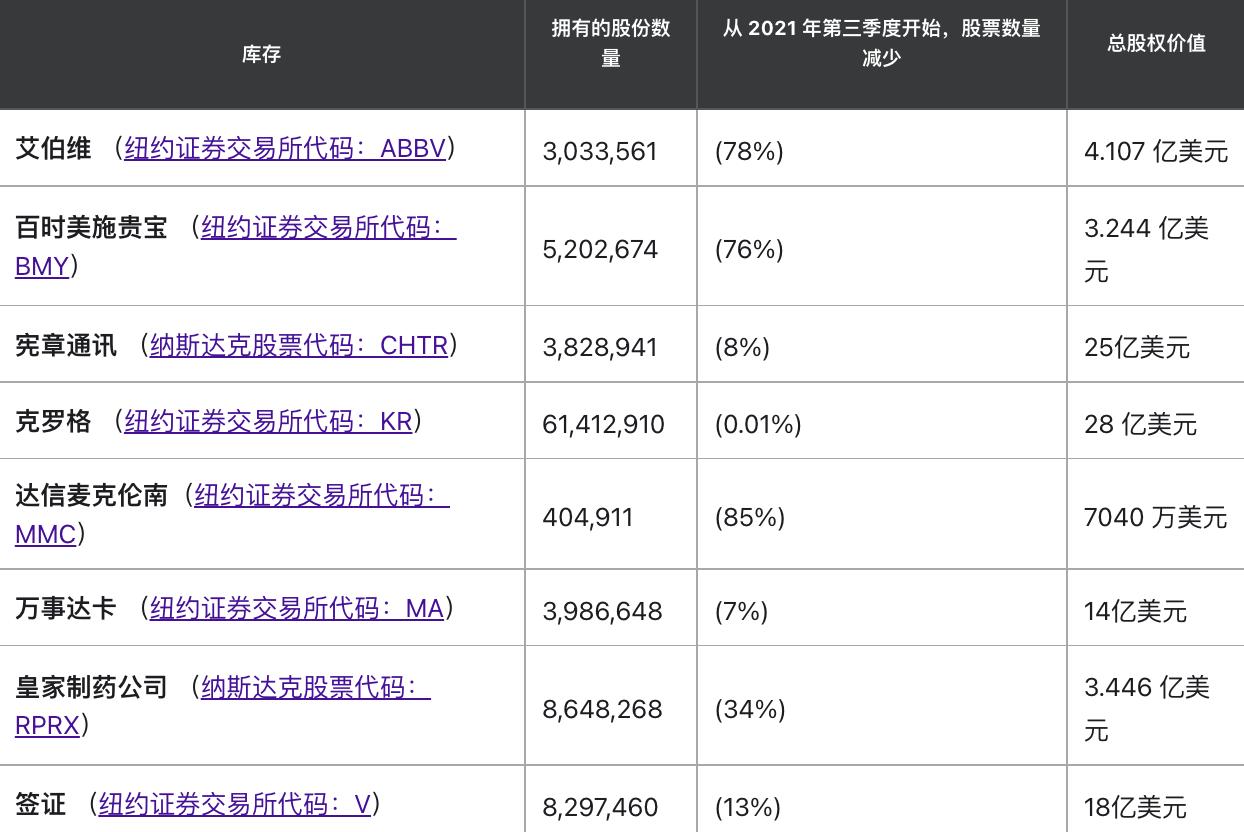Viewport: 1244px width, 832px height.
Task: Click the (76%) reduction value
Action: click(x=749, y=249)
